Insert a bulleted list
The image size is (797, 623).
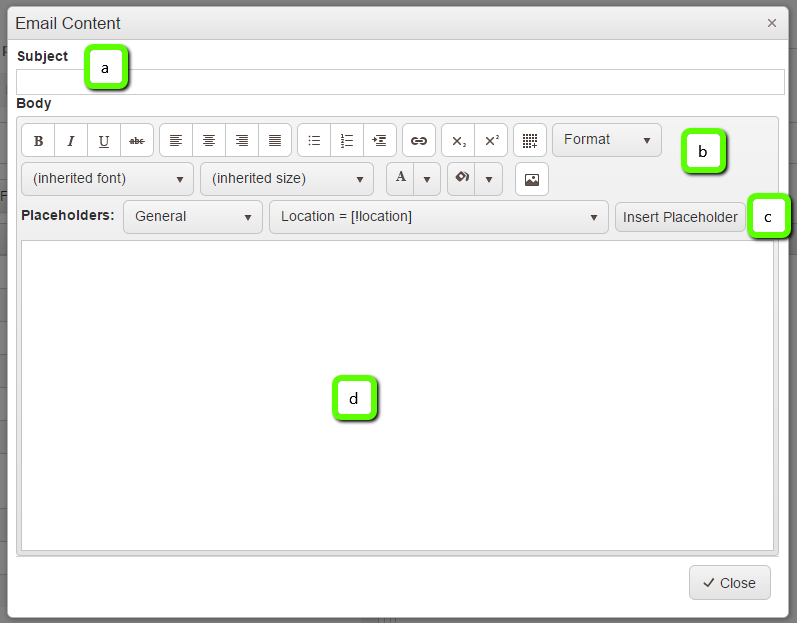(314, 141)
